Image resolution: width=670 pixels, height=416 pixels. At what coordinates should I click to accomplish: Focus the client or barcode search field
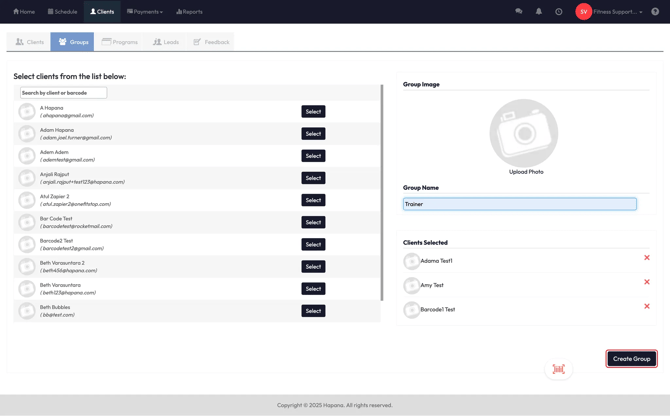click(x=63, y=93)
